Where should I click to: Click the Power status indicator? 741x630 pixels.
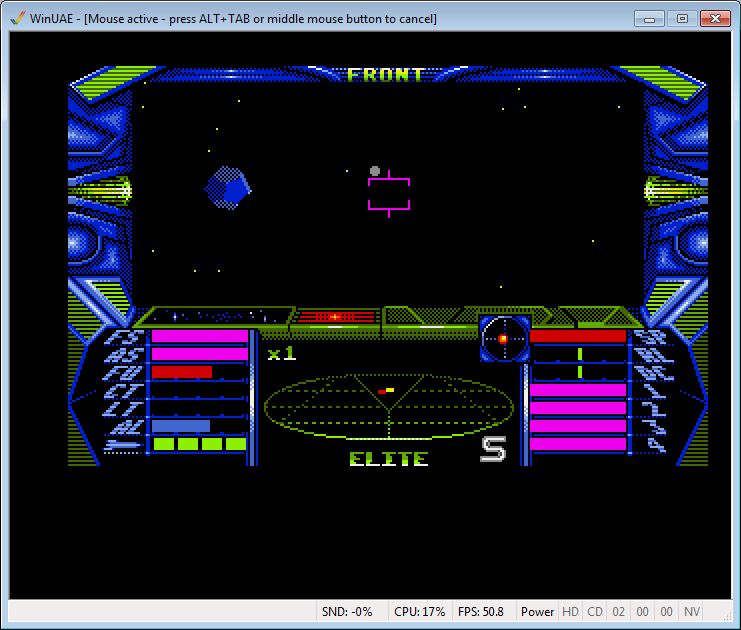click(x=537, y=612)
